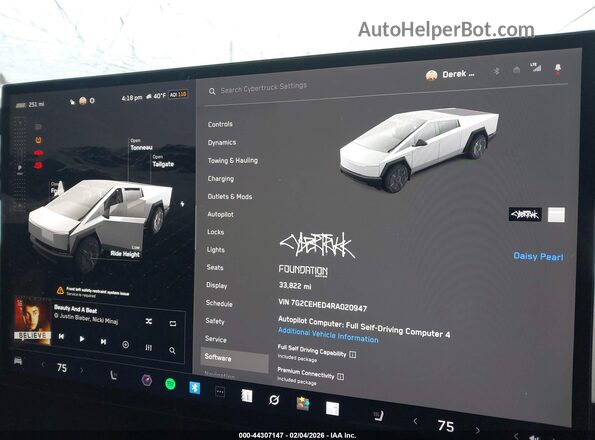Tap the purple hexagon dashcam icon
Screen dimensions: 595x440
(x=146, y=380)
